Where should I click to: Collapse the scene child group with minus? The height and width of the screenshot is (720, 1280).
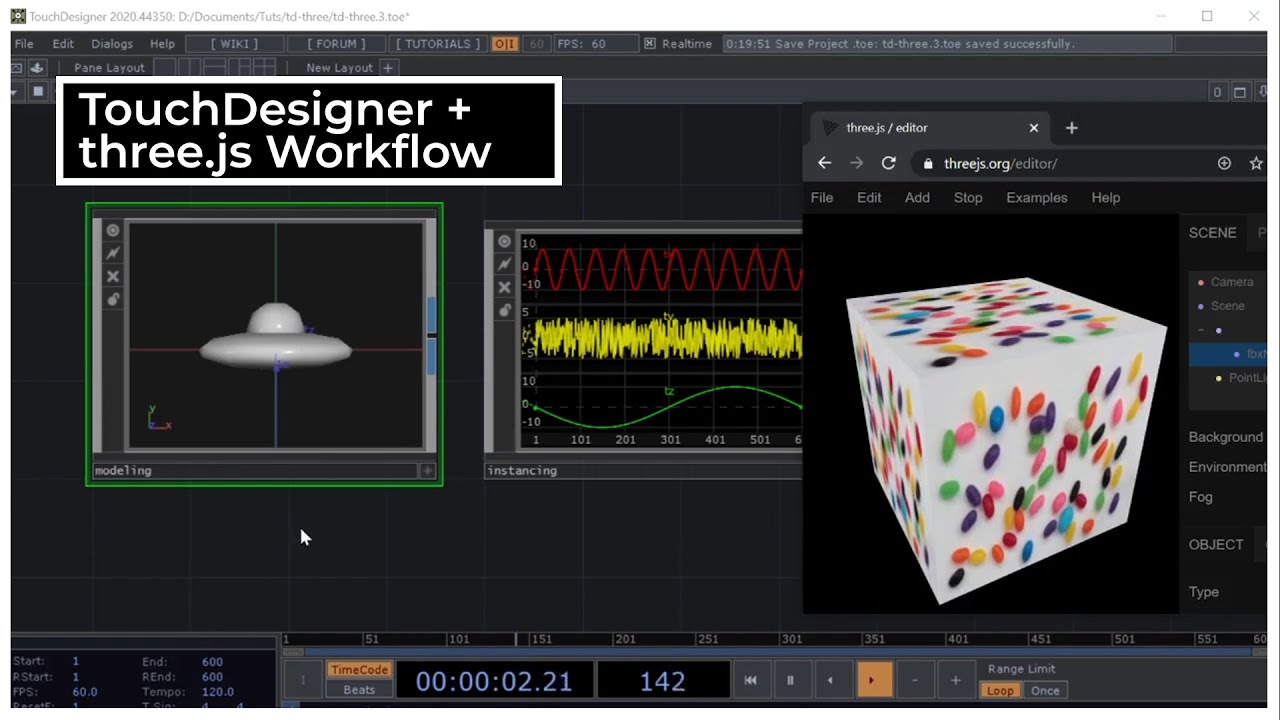[1201, 330]
